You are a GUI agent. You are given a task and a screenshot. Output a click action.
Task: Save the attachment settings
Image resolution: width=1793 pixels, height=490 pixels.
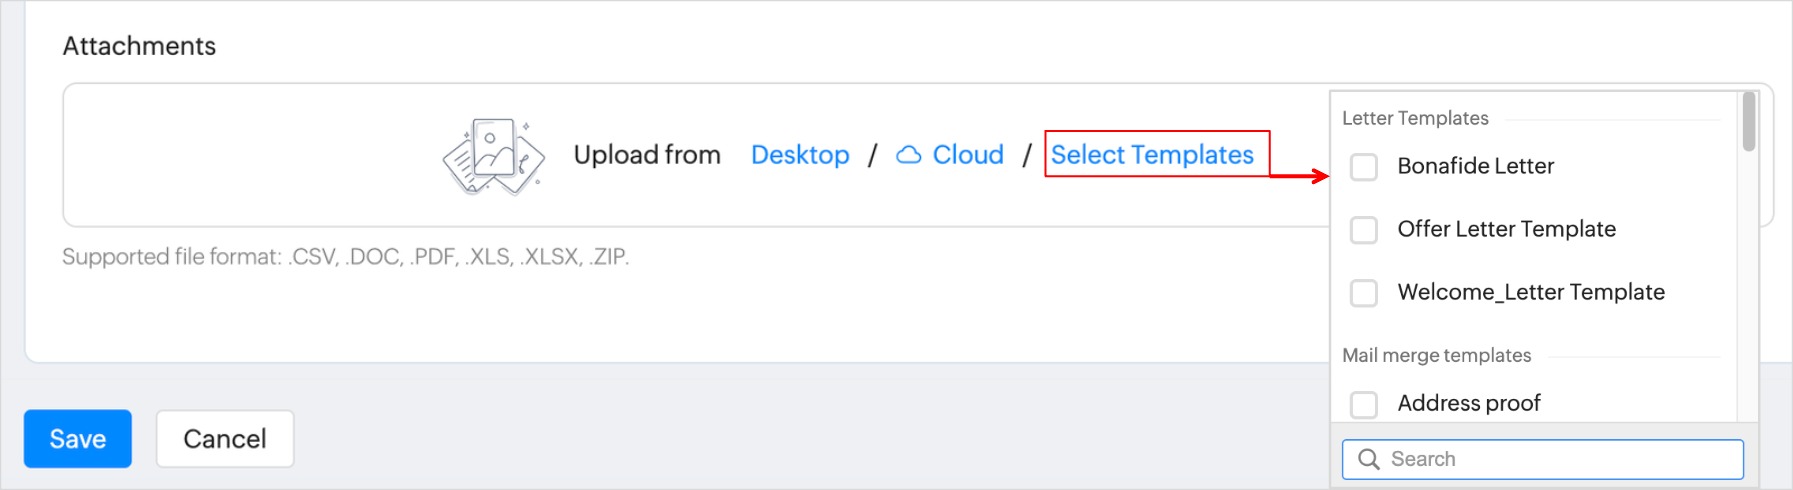(78, 439)
